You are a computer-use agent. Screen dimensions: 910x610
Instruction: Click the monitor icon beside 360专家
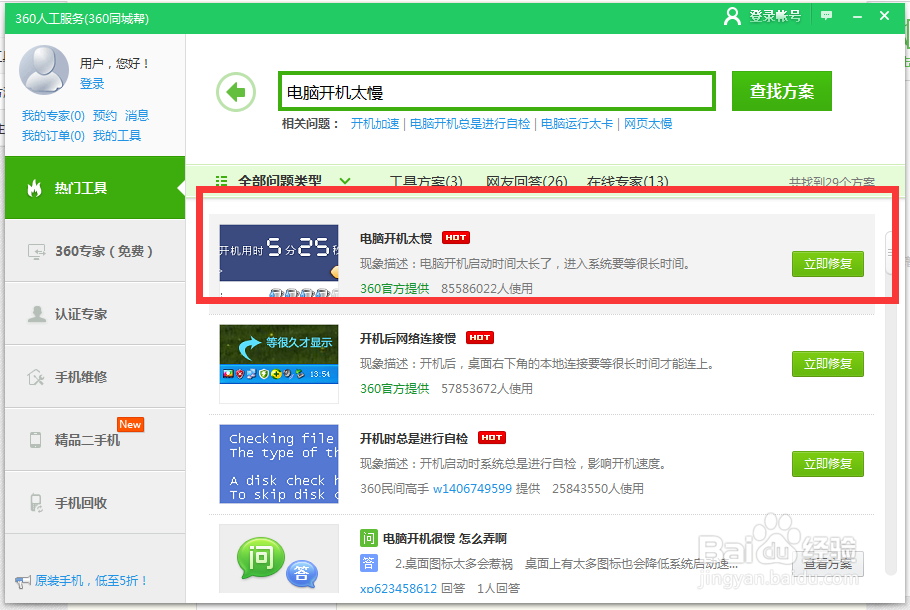[x=37, y=251]
